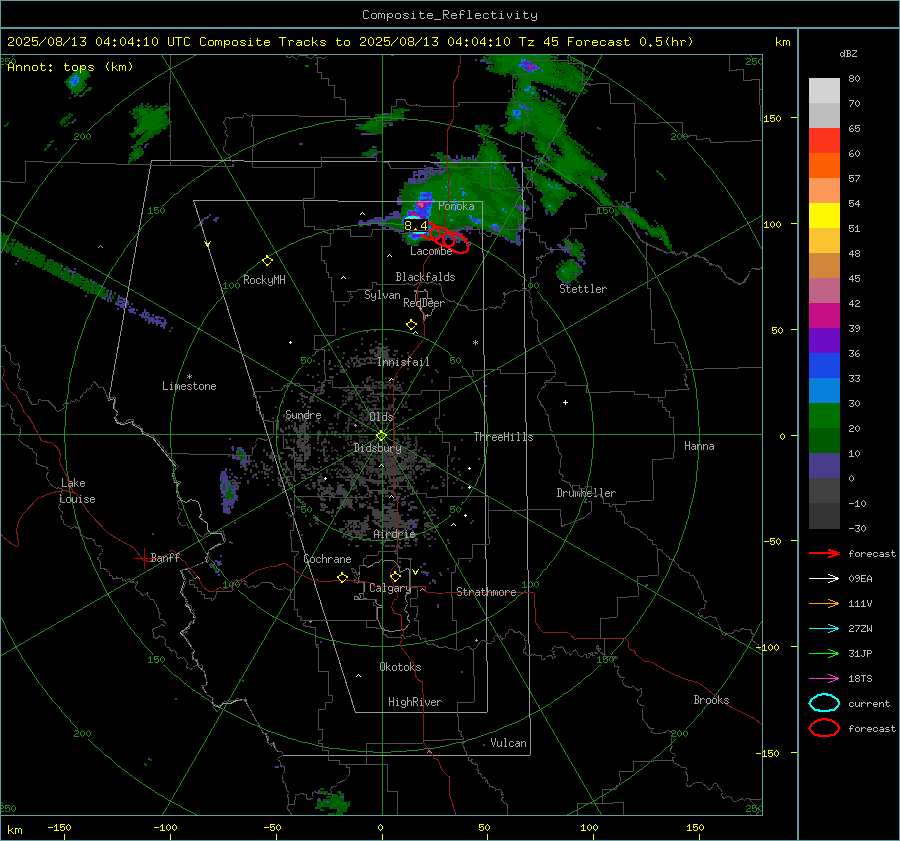Click the dBZ legend heading
The width and height of the screenshot is (900, 841).
(x=848, y=53)
